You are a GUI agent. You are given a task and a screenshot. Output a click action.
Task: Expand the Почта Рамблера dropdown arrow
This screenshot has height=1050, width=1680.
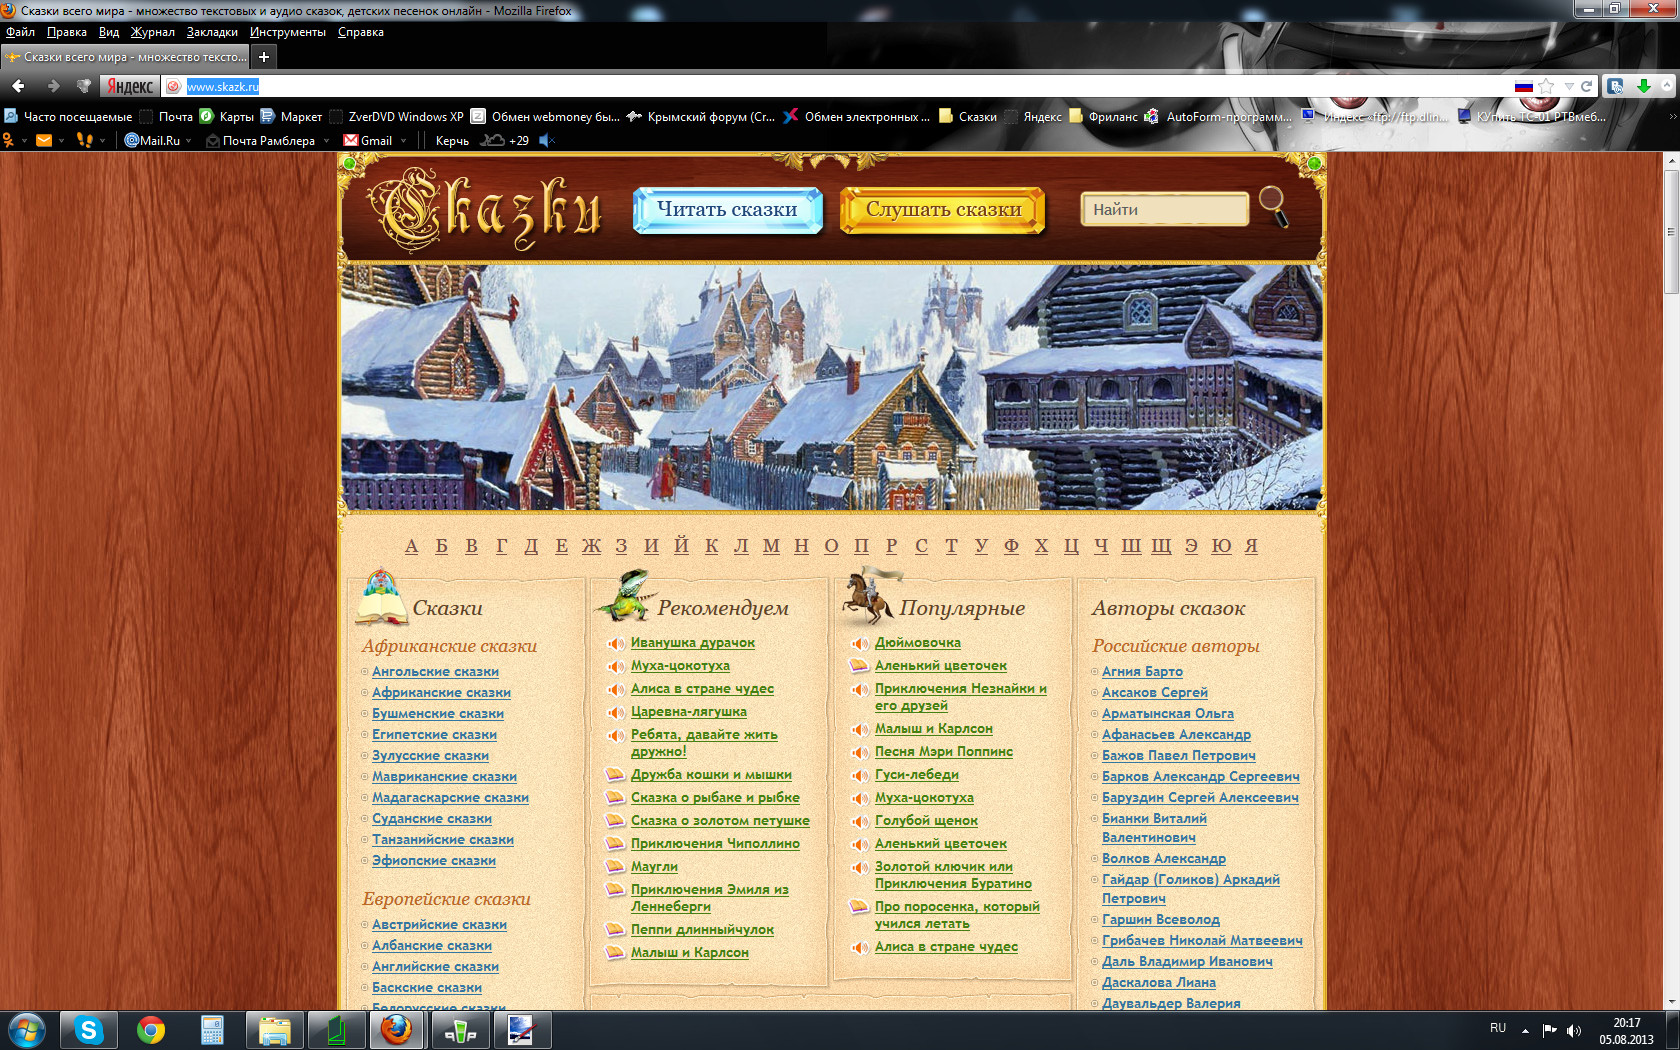click(x=326, y=141)
